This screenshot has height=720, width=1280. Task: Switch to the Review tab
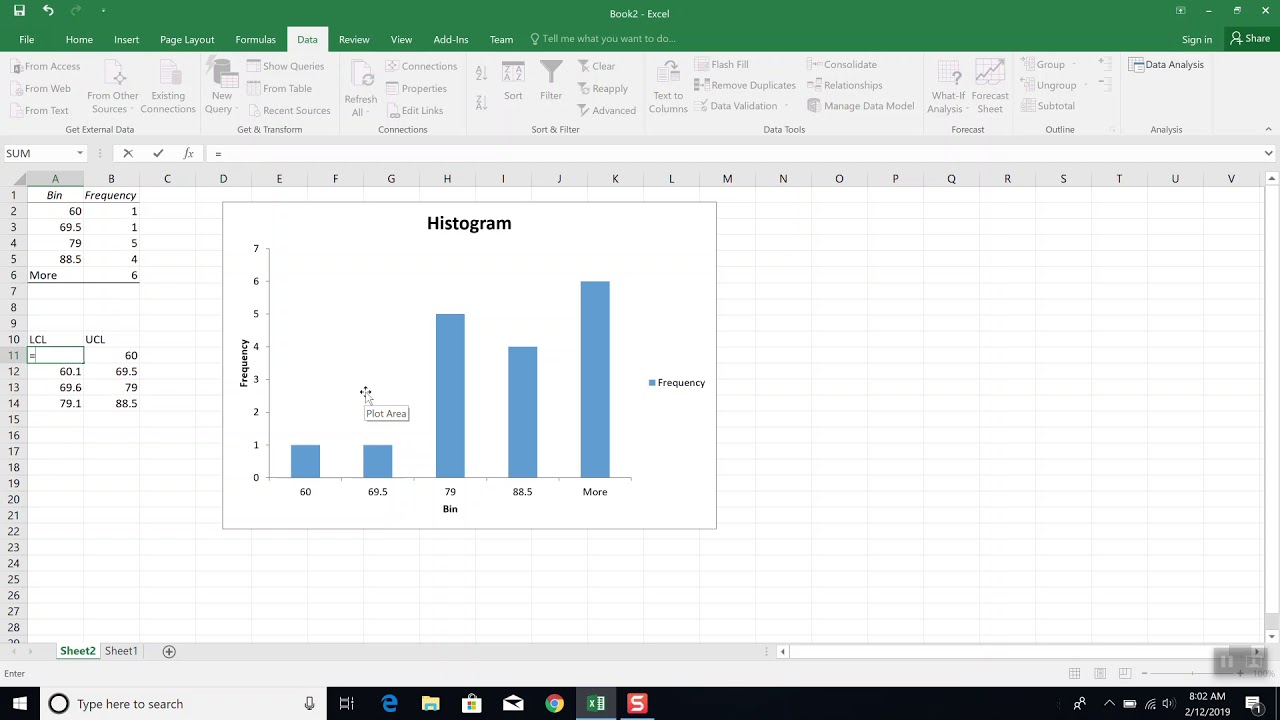click(354, 39)
